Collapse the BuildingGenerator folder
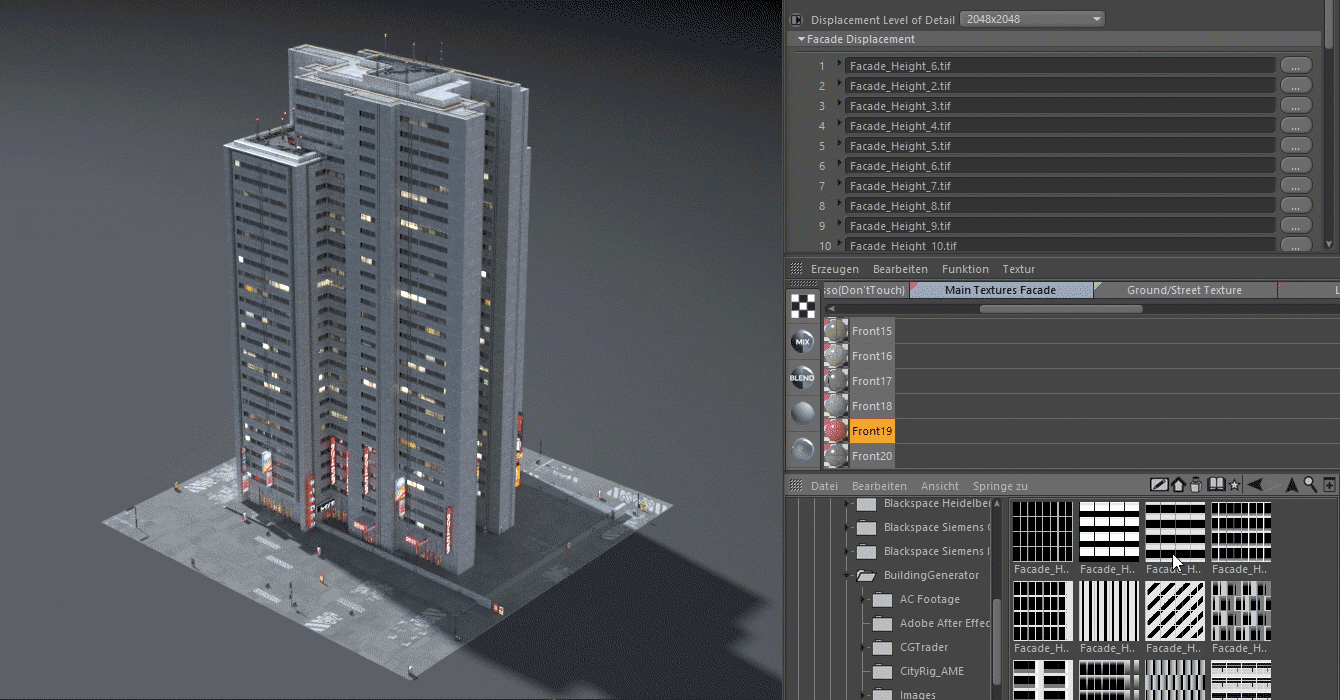1340x700 pixels. click(x=846, y=575)
